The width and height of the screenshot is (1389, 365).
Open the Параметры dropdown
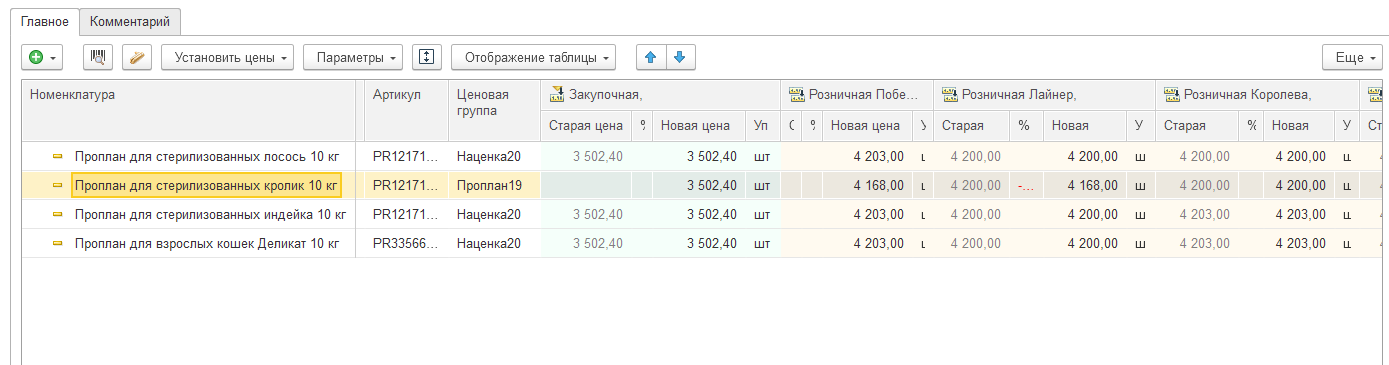coord(353,57)
